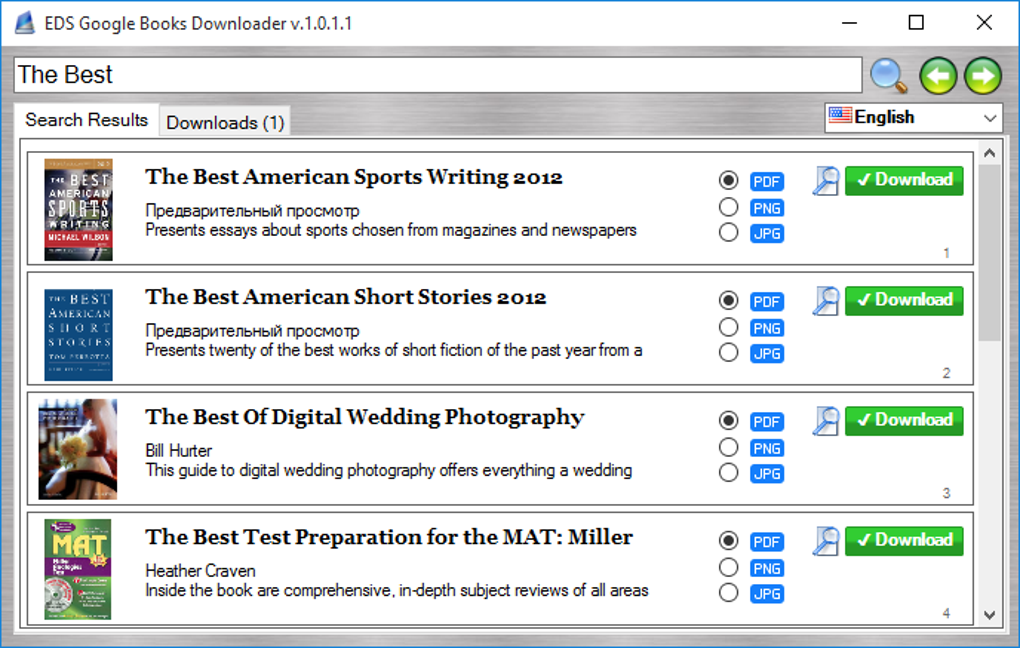Click PNG badge for MAT Test Preparation
The height and width of the screenshot is (648, 1020).
[x=767, y=569]
